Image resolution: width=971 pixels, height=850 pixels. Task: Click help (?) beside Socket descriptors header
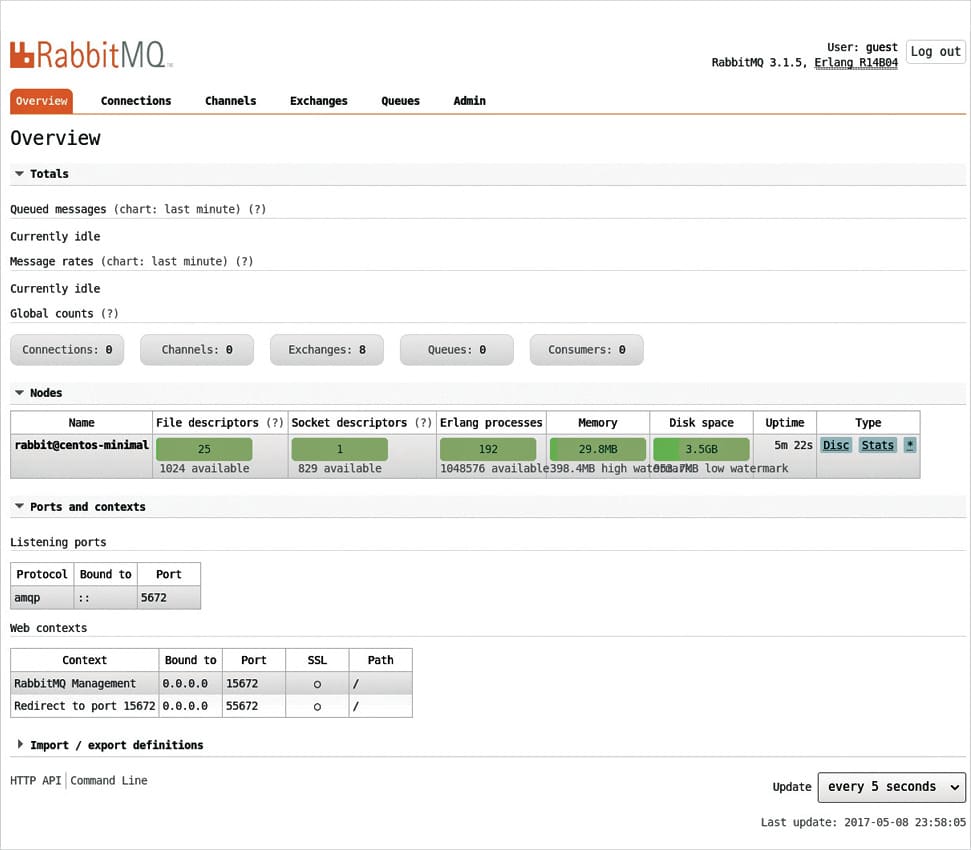423,422
